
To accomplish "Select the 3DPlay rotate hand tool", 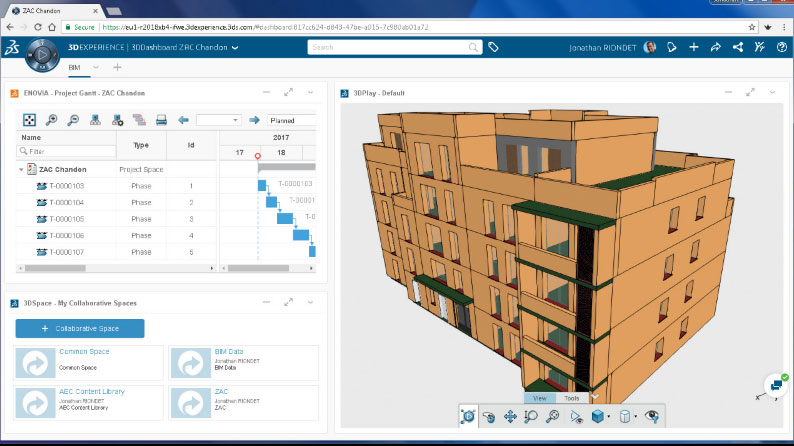I will 489,417.
